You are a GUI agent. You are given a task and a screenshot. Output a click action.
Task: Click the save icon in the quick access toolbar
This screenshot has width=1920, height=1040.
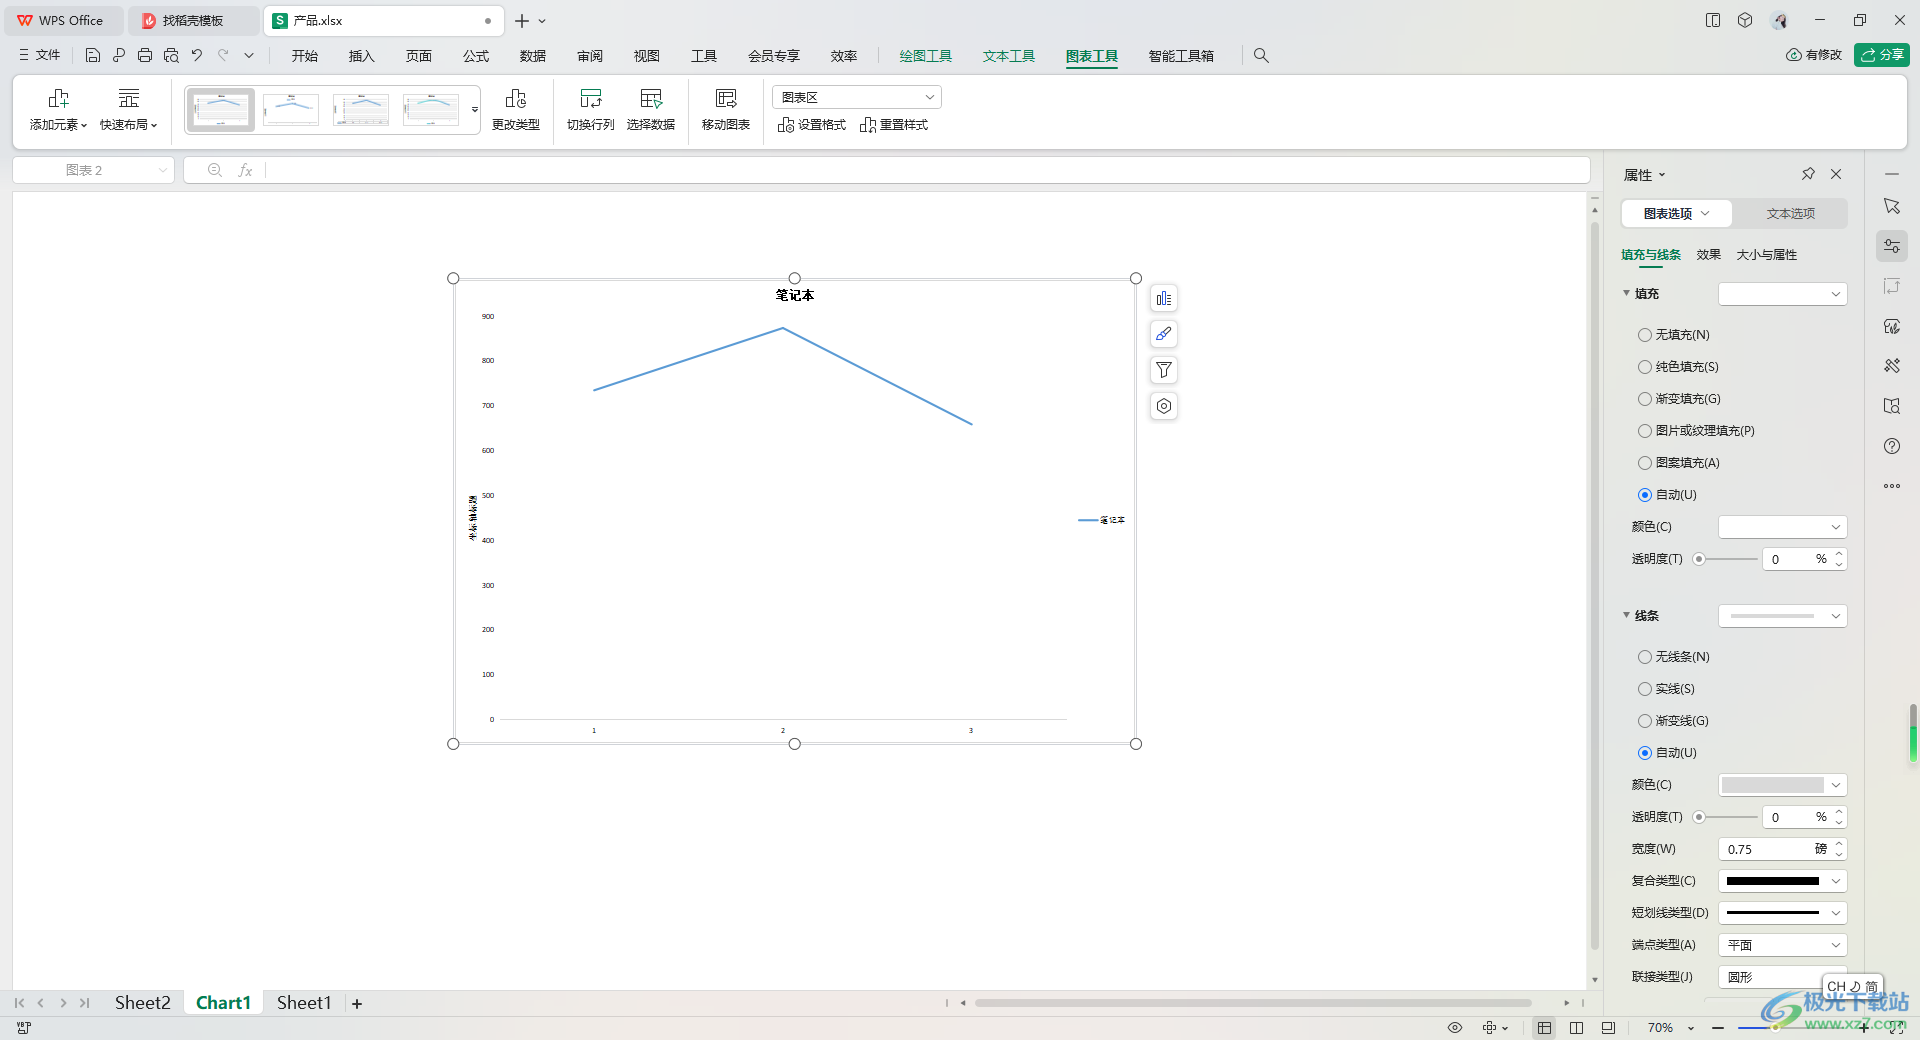pos(93,56)
